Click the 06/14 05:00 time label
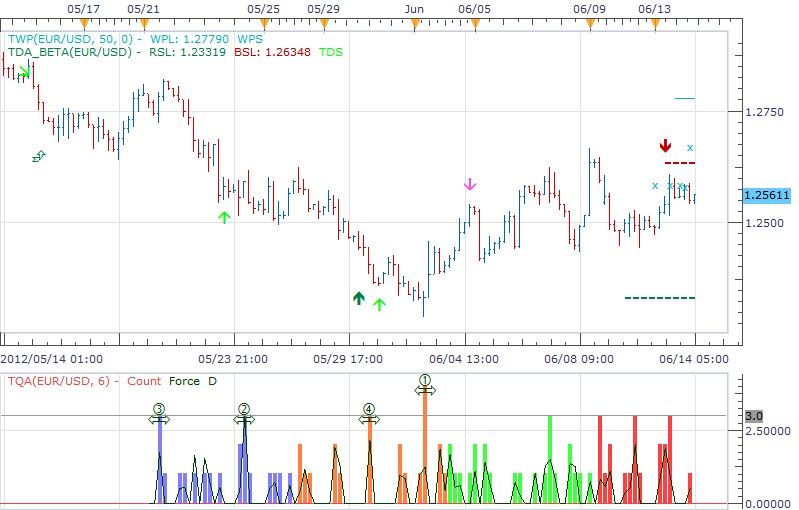The height and width of the screenshot is (510, 799). coord(694,359)
